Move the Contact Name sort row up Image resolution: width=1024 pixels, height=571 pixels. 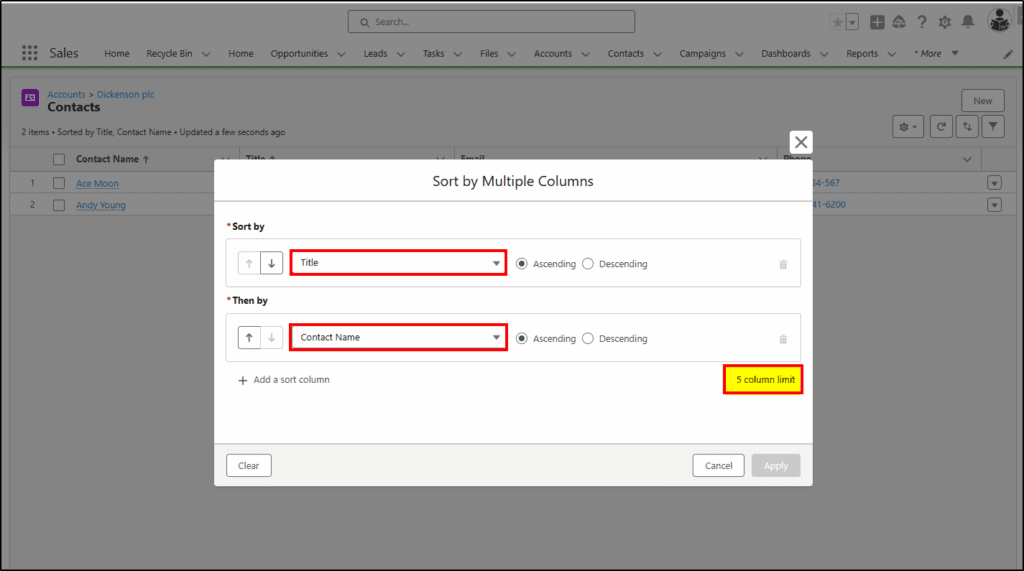click(249, 338)
